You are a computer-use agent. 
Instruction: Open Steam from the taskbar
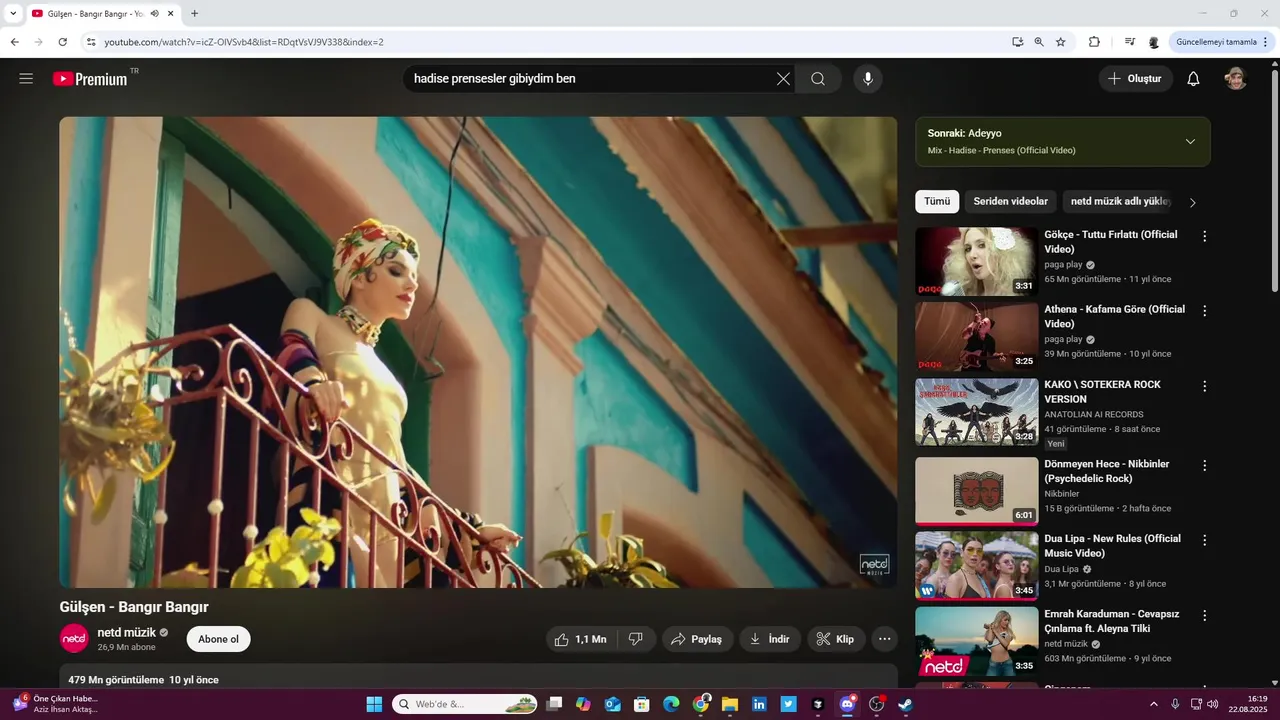[905, 704]
